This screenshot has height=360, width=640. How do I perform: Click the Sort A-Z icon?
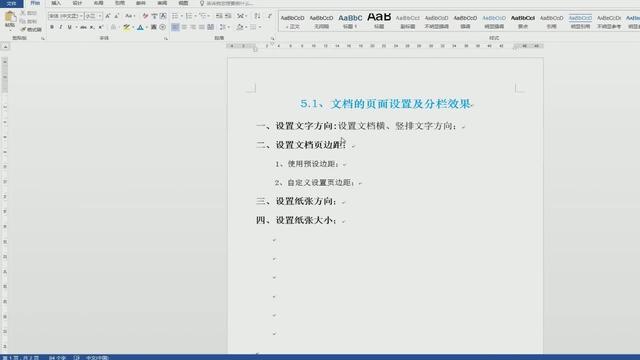[257, 16]
